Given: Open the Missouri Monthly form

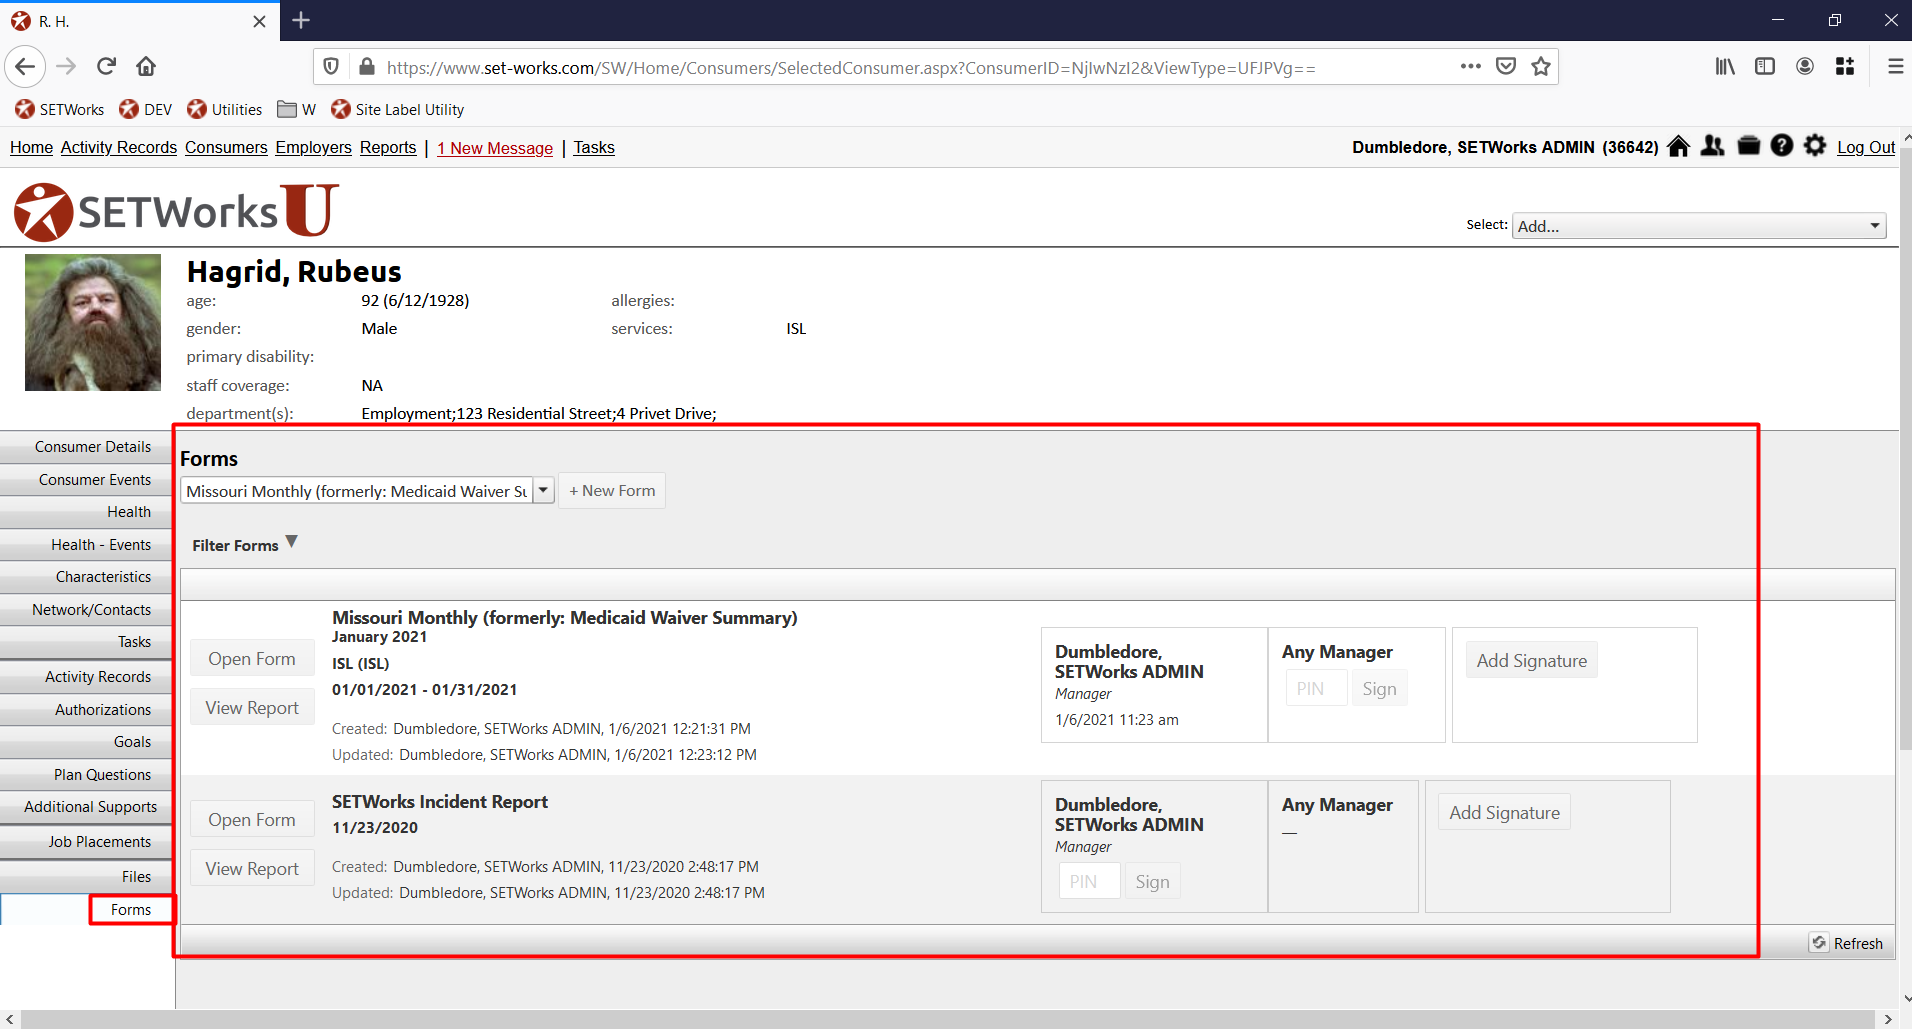Looking at the screenshot, I should coord(252,659).
